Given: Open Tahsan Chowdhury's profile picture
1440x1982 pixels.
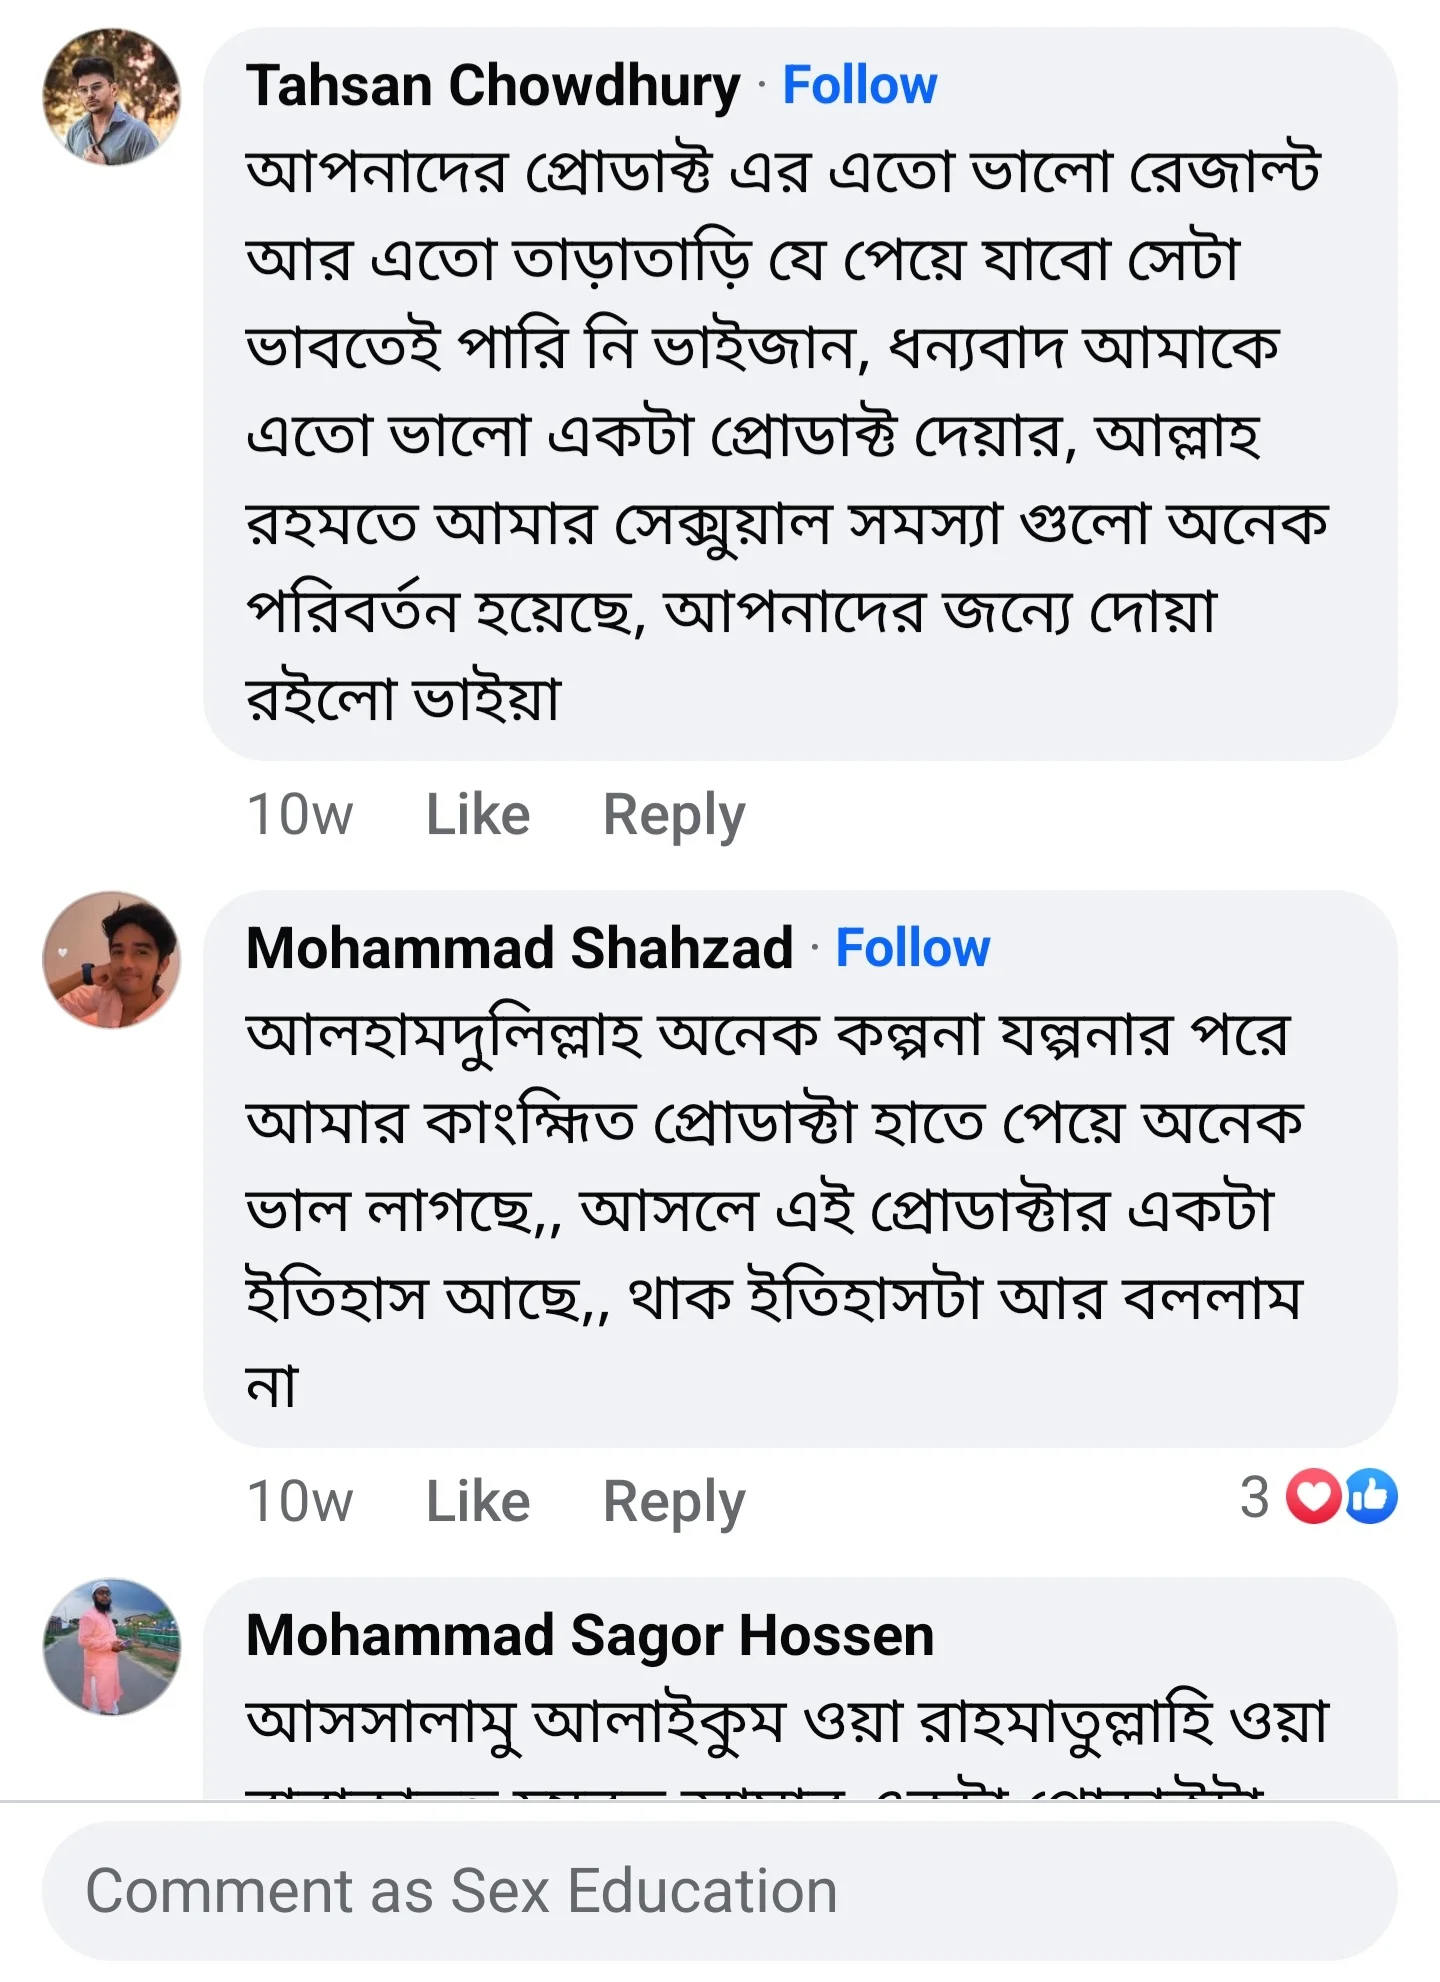Looking at the screenshot, I should 111,97.
